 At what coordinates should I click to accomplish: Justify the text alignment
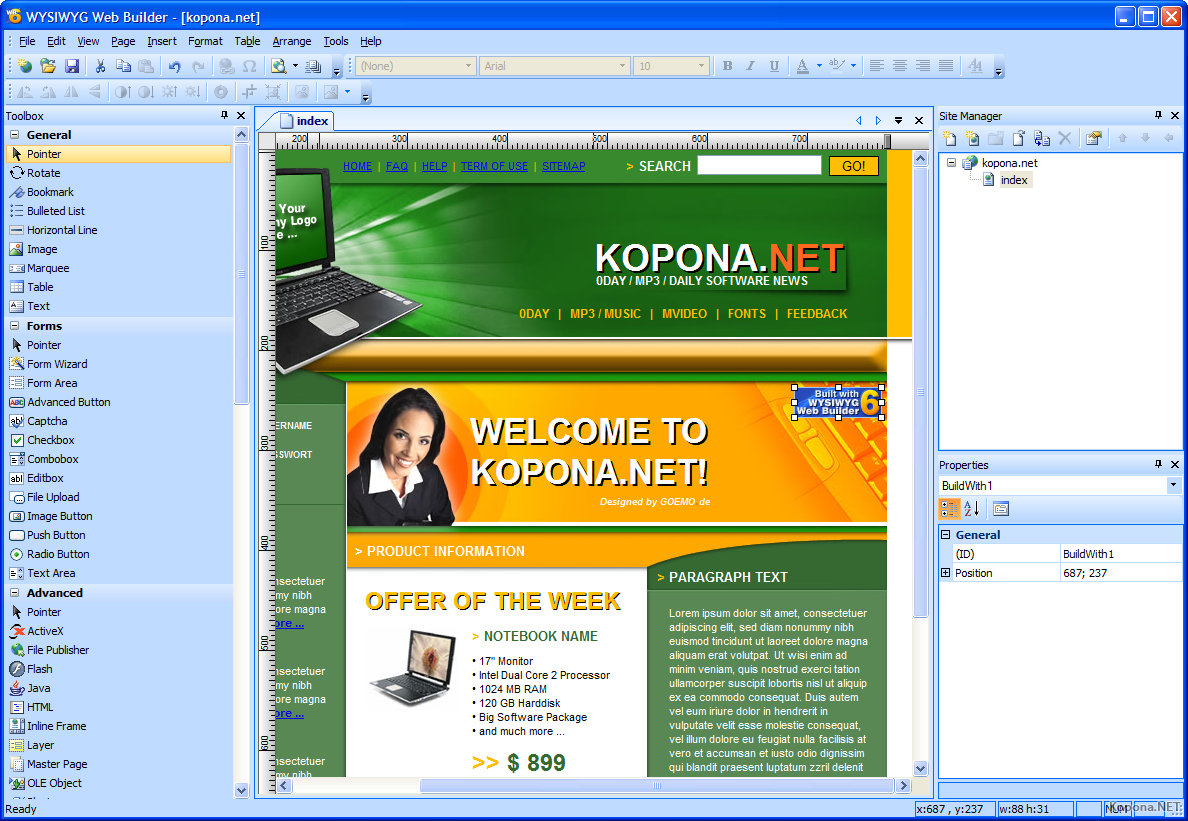pos(946,66)
